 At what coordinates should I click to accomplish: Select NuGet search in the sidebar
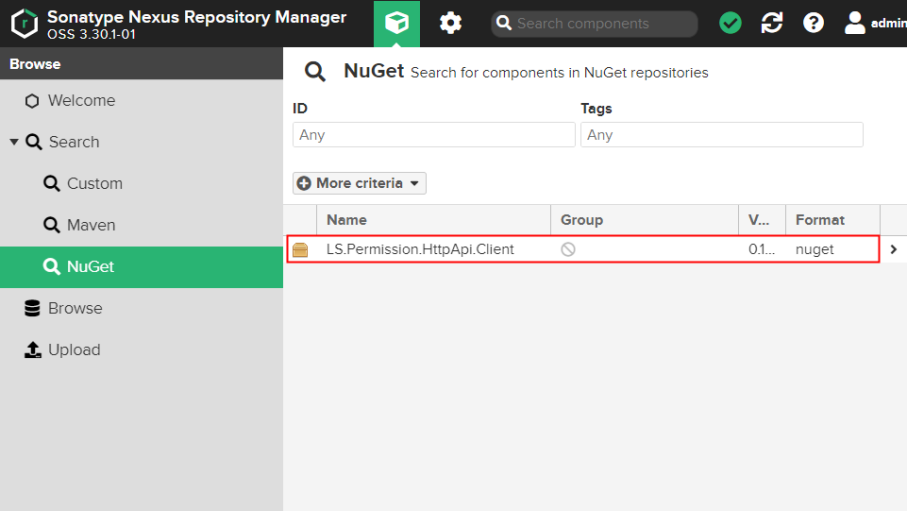(x=141, y=267)
